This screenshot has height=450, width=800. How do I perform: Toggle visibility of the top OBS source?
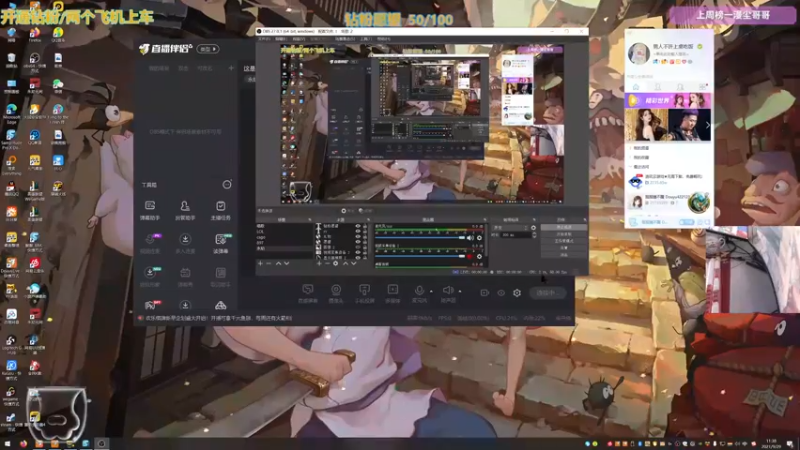pyautogui.click(x=358, y=226)
